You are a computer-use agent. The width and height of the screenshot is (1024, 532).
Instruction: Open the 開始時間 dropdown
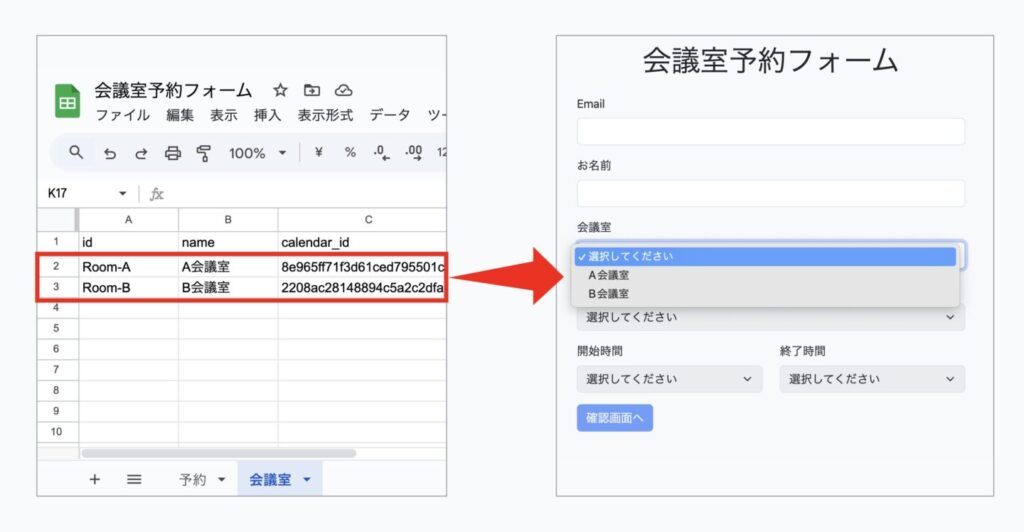tap(669, 379)
